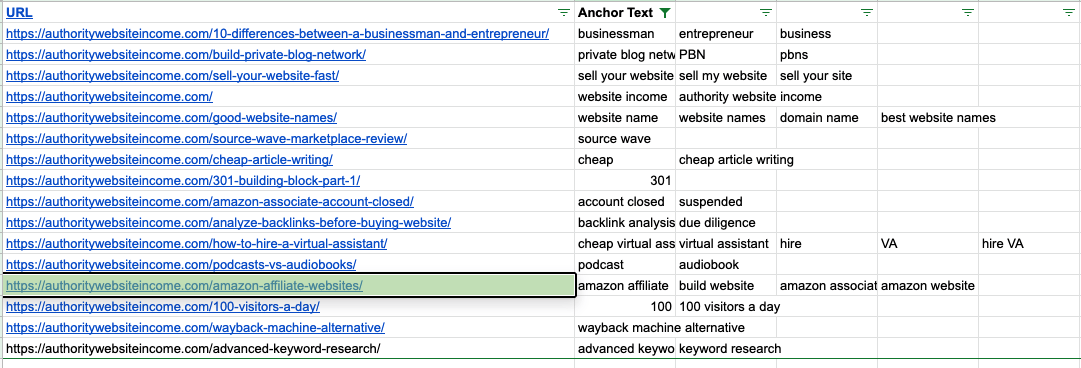Open the cheap-article-writing URL

coord(169,160)
